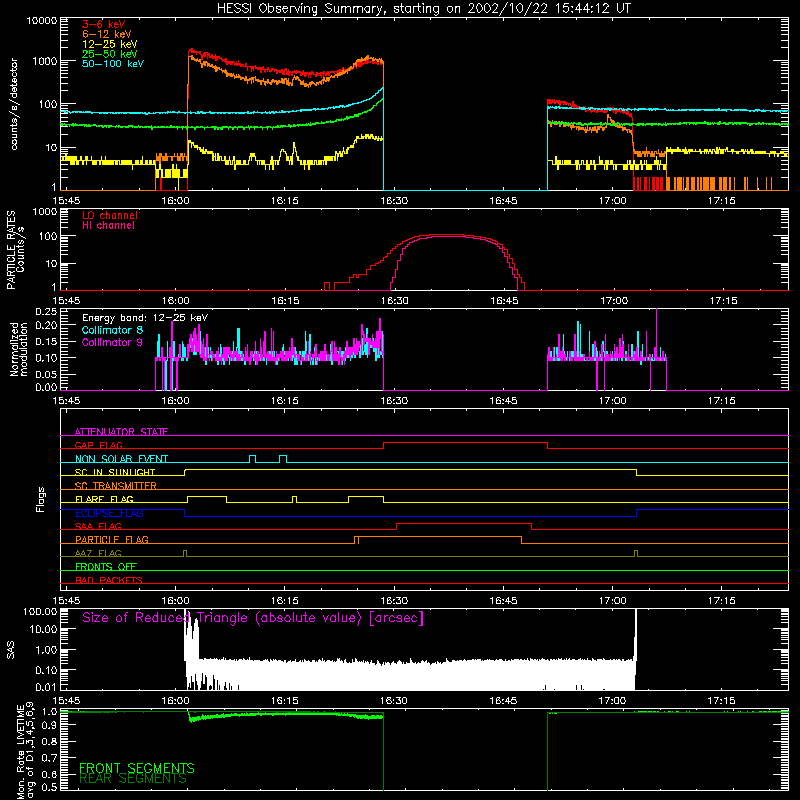Viewport: 800px width, 800px height.
Task: Click the 0.01 tick on SAS axis
Action: coord(46,687)
